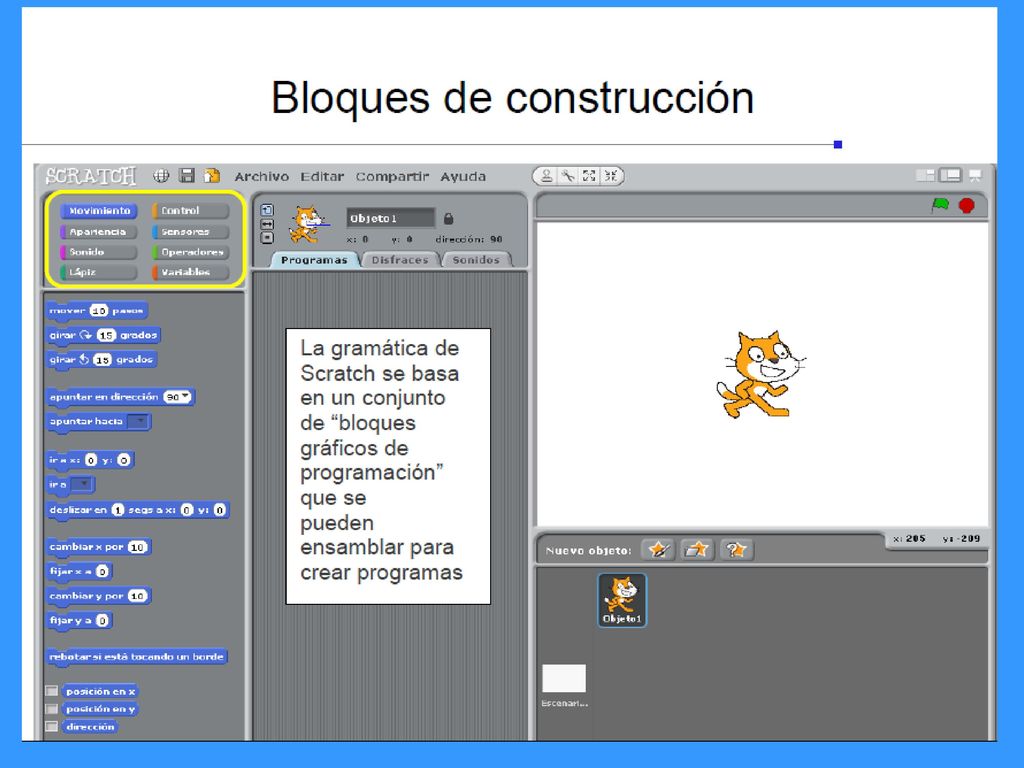Select the duplicate stamp tool
Viewport: 1024px width, 768px height.
coord(547,176)
